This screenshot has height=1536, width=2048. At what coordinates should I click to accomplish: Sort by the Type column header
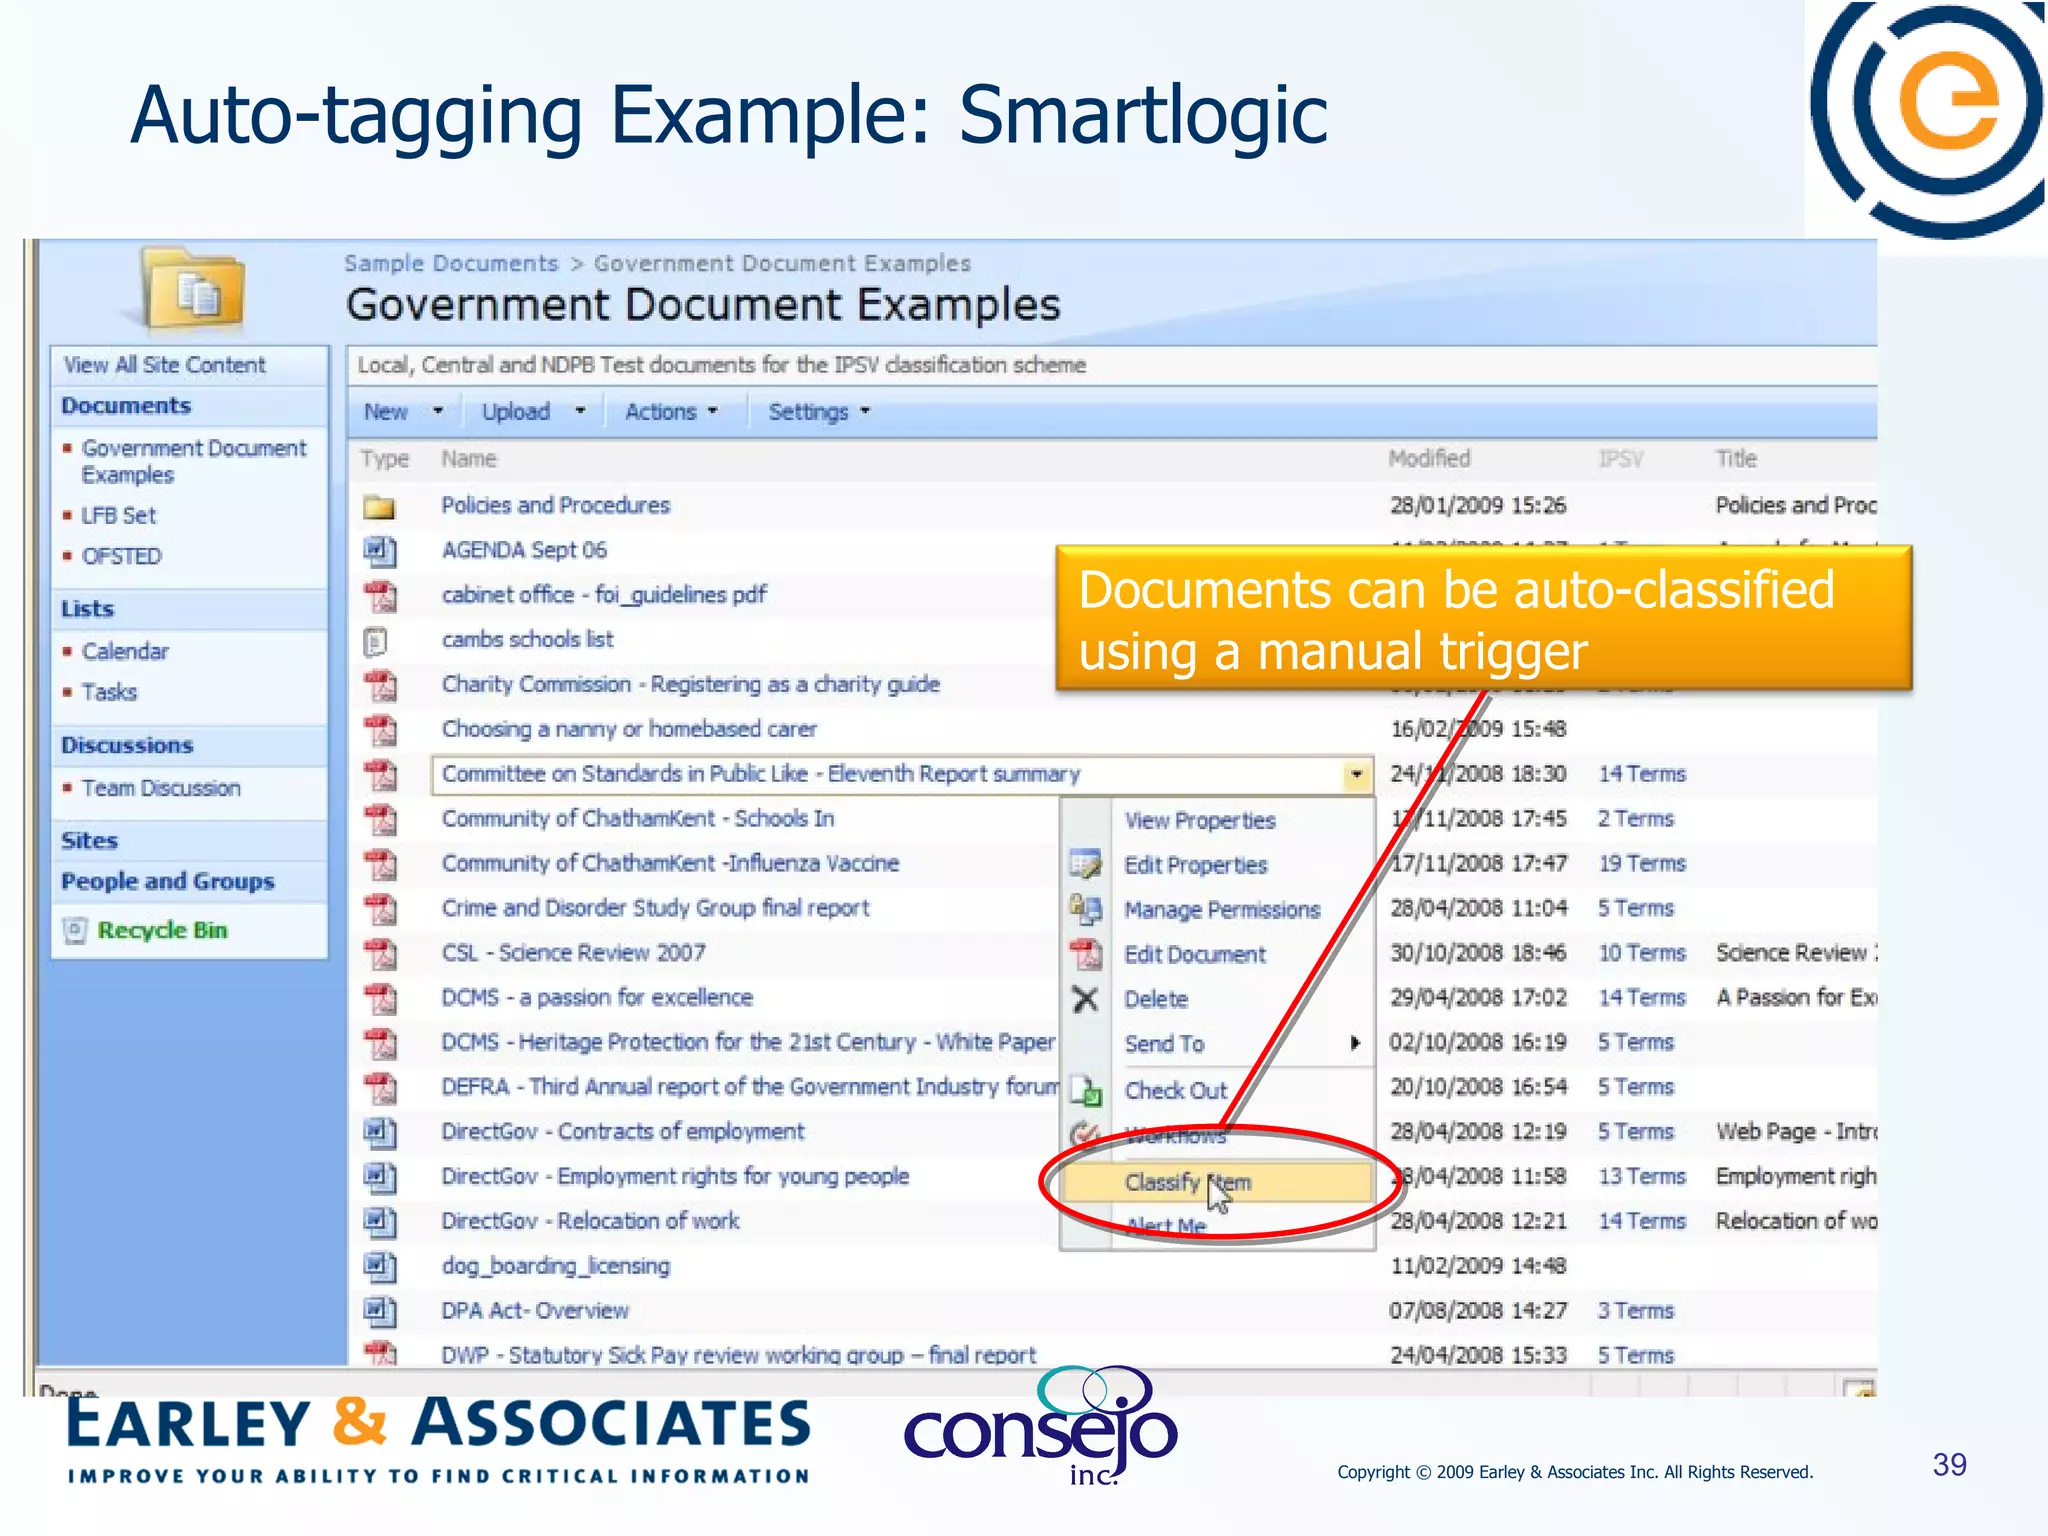pos(385,459)
